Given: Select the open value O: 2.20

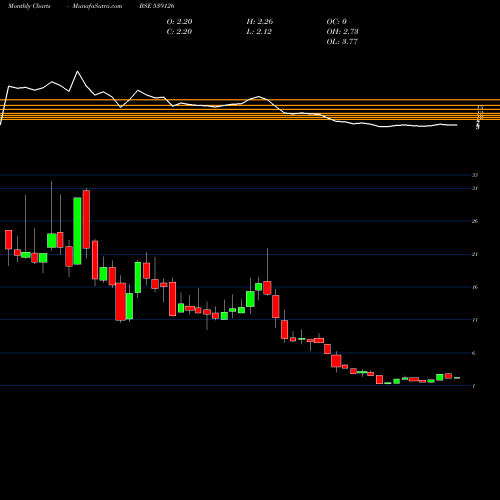Looking at the screenshot, I should [x=179, y=21].
